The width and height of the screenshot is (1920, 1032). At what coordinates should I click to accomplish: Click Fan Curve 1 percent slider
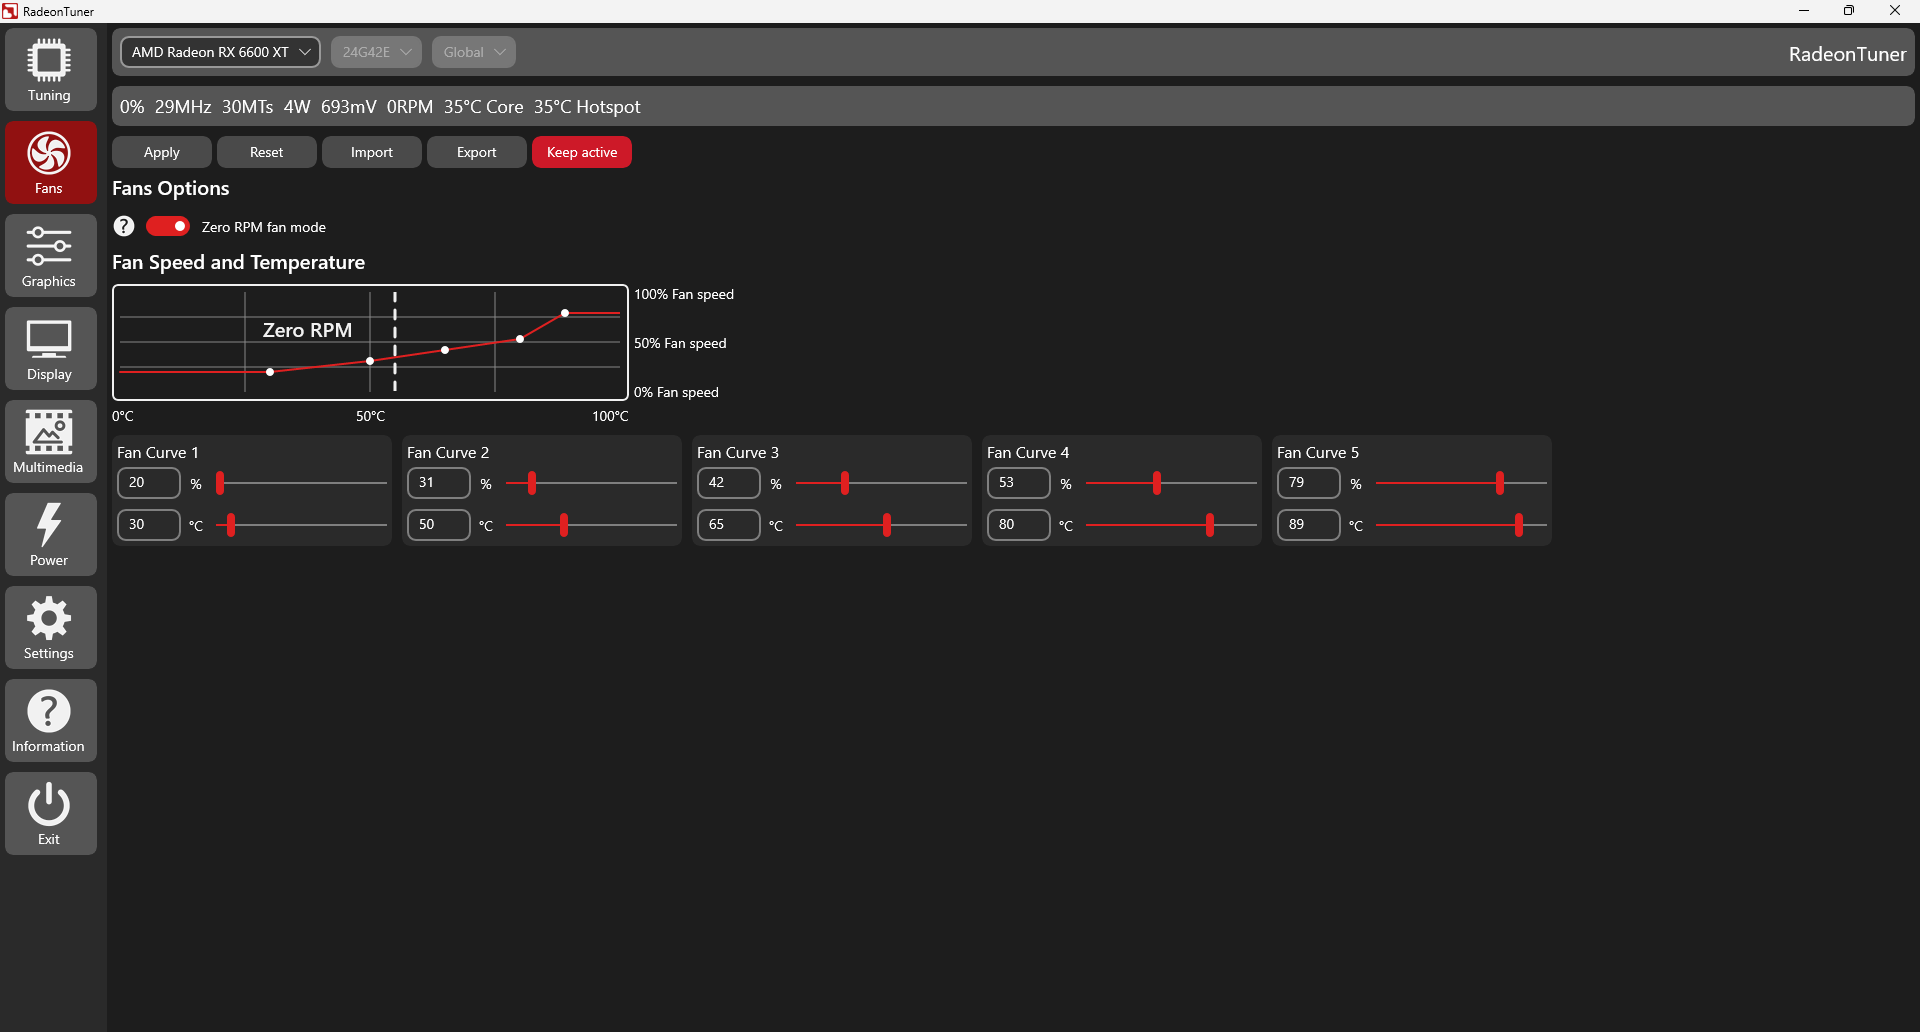coord(302,483)
